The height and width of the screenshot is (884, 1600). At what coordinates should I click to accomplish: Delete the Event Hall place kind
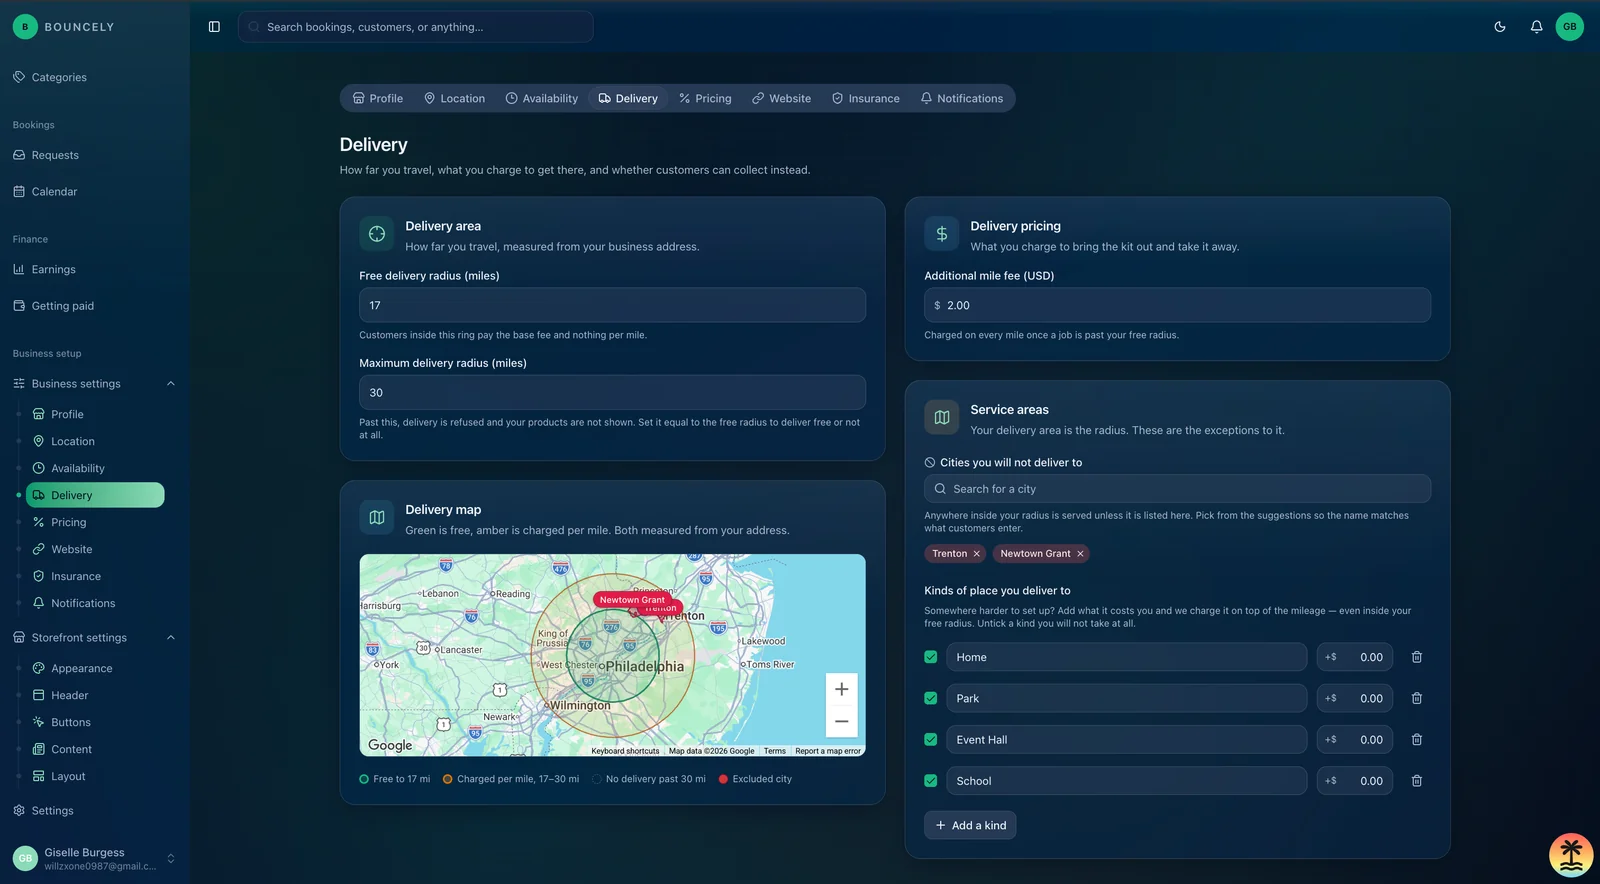(1416, 739)
